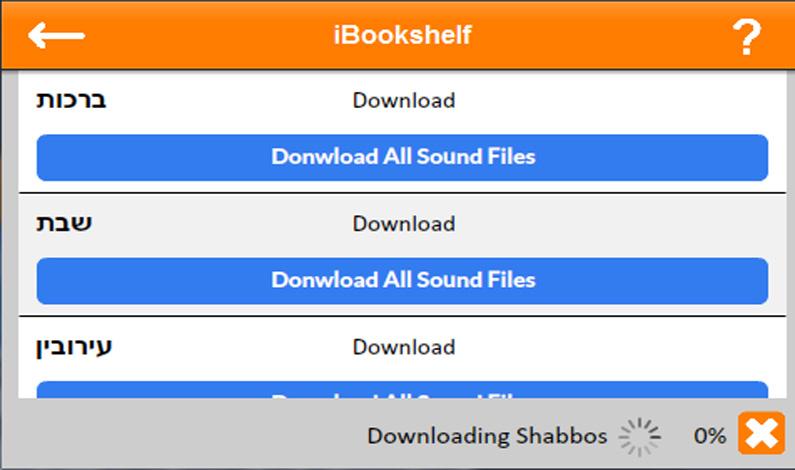The height and width of the screenshot is (470, 795).
Task: Click the loading spinner icon
Action: [640, 436]
